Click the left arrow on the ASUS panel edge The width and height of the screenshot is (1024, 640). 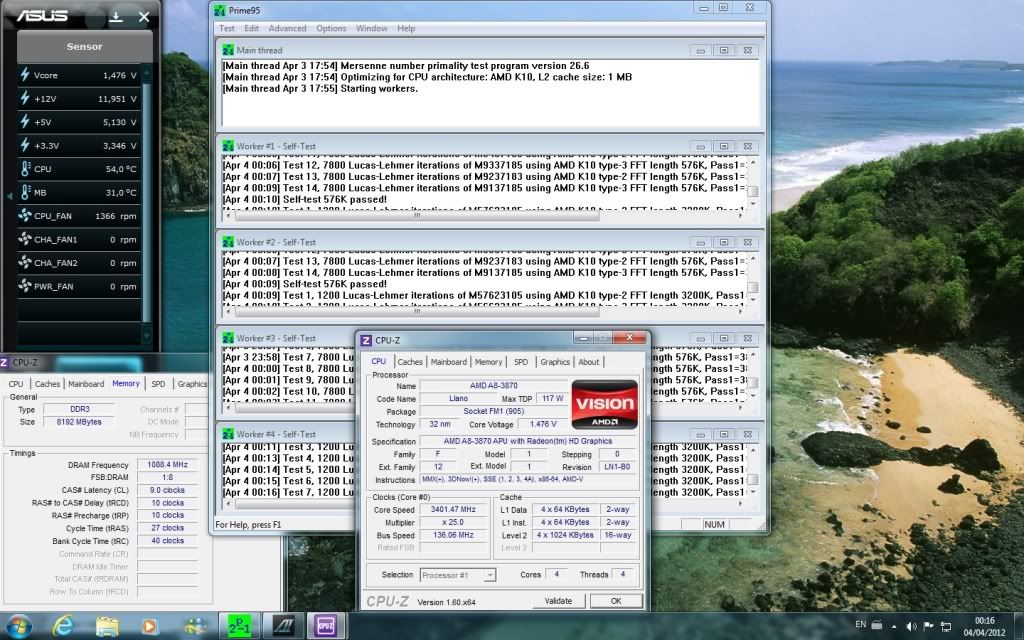click(9, 195)
